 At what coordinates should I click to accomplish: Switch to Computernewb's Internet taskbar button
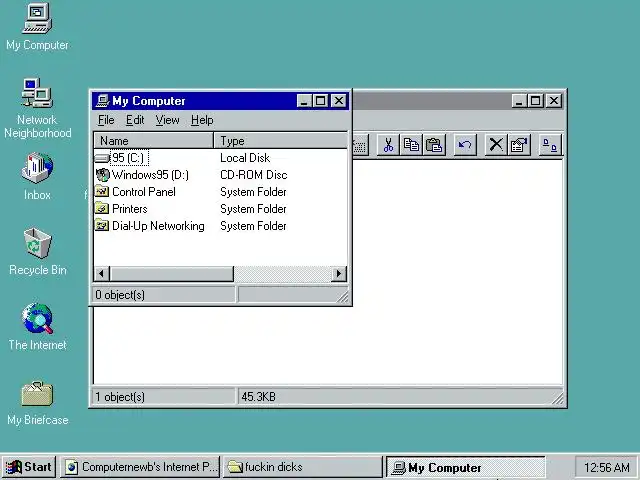click(x=140, y=467)
